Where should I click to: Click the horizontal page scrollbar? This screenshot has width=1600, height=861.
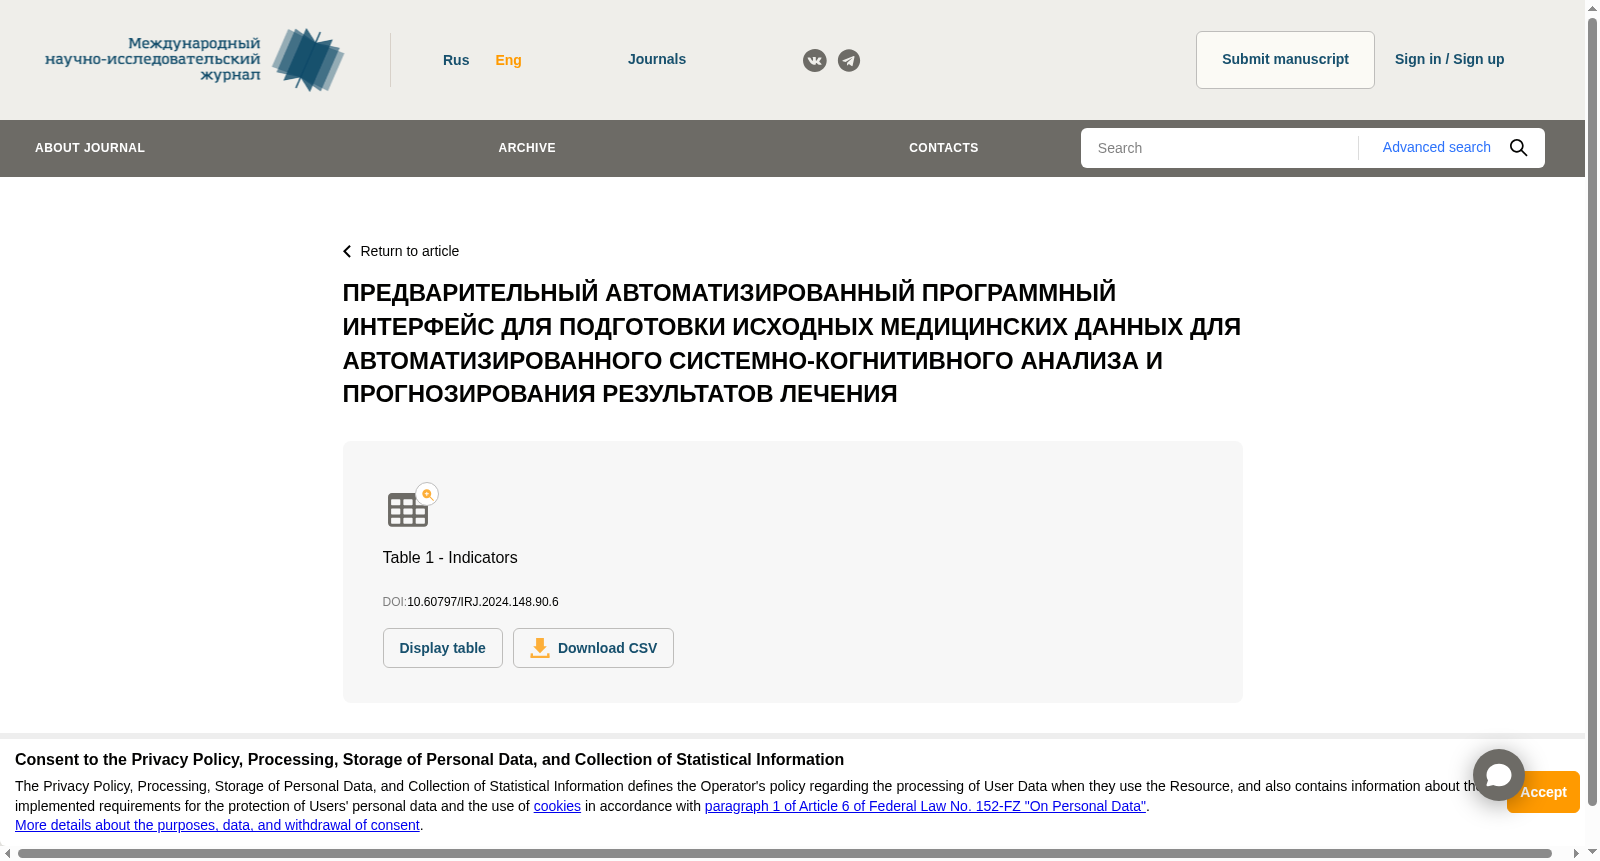[x=785, y=854]
